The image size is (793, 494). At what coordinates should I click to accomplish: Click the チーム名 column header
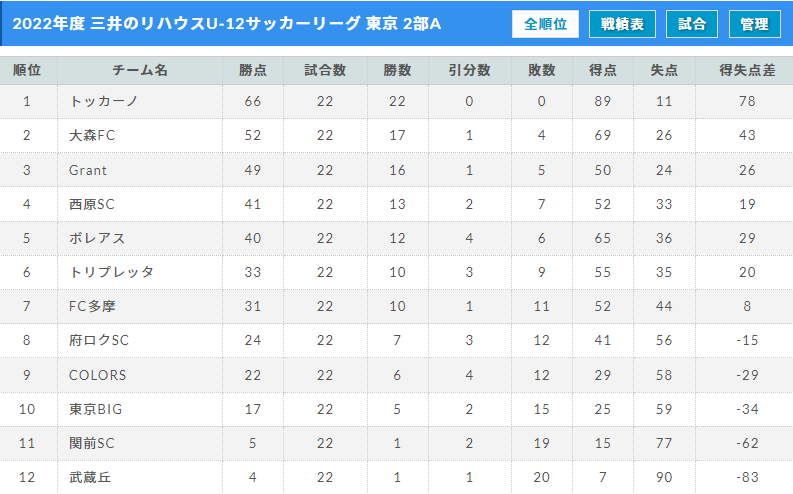[x=140, y=70]
